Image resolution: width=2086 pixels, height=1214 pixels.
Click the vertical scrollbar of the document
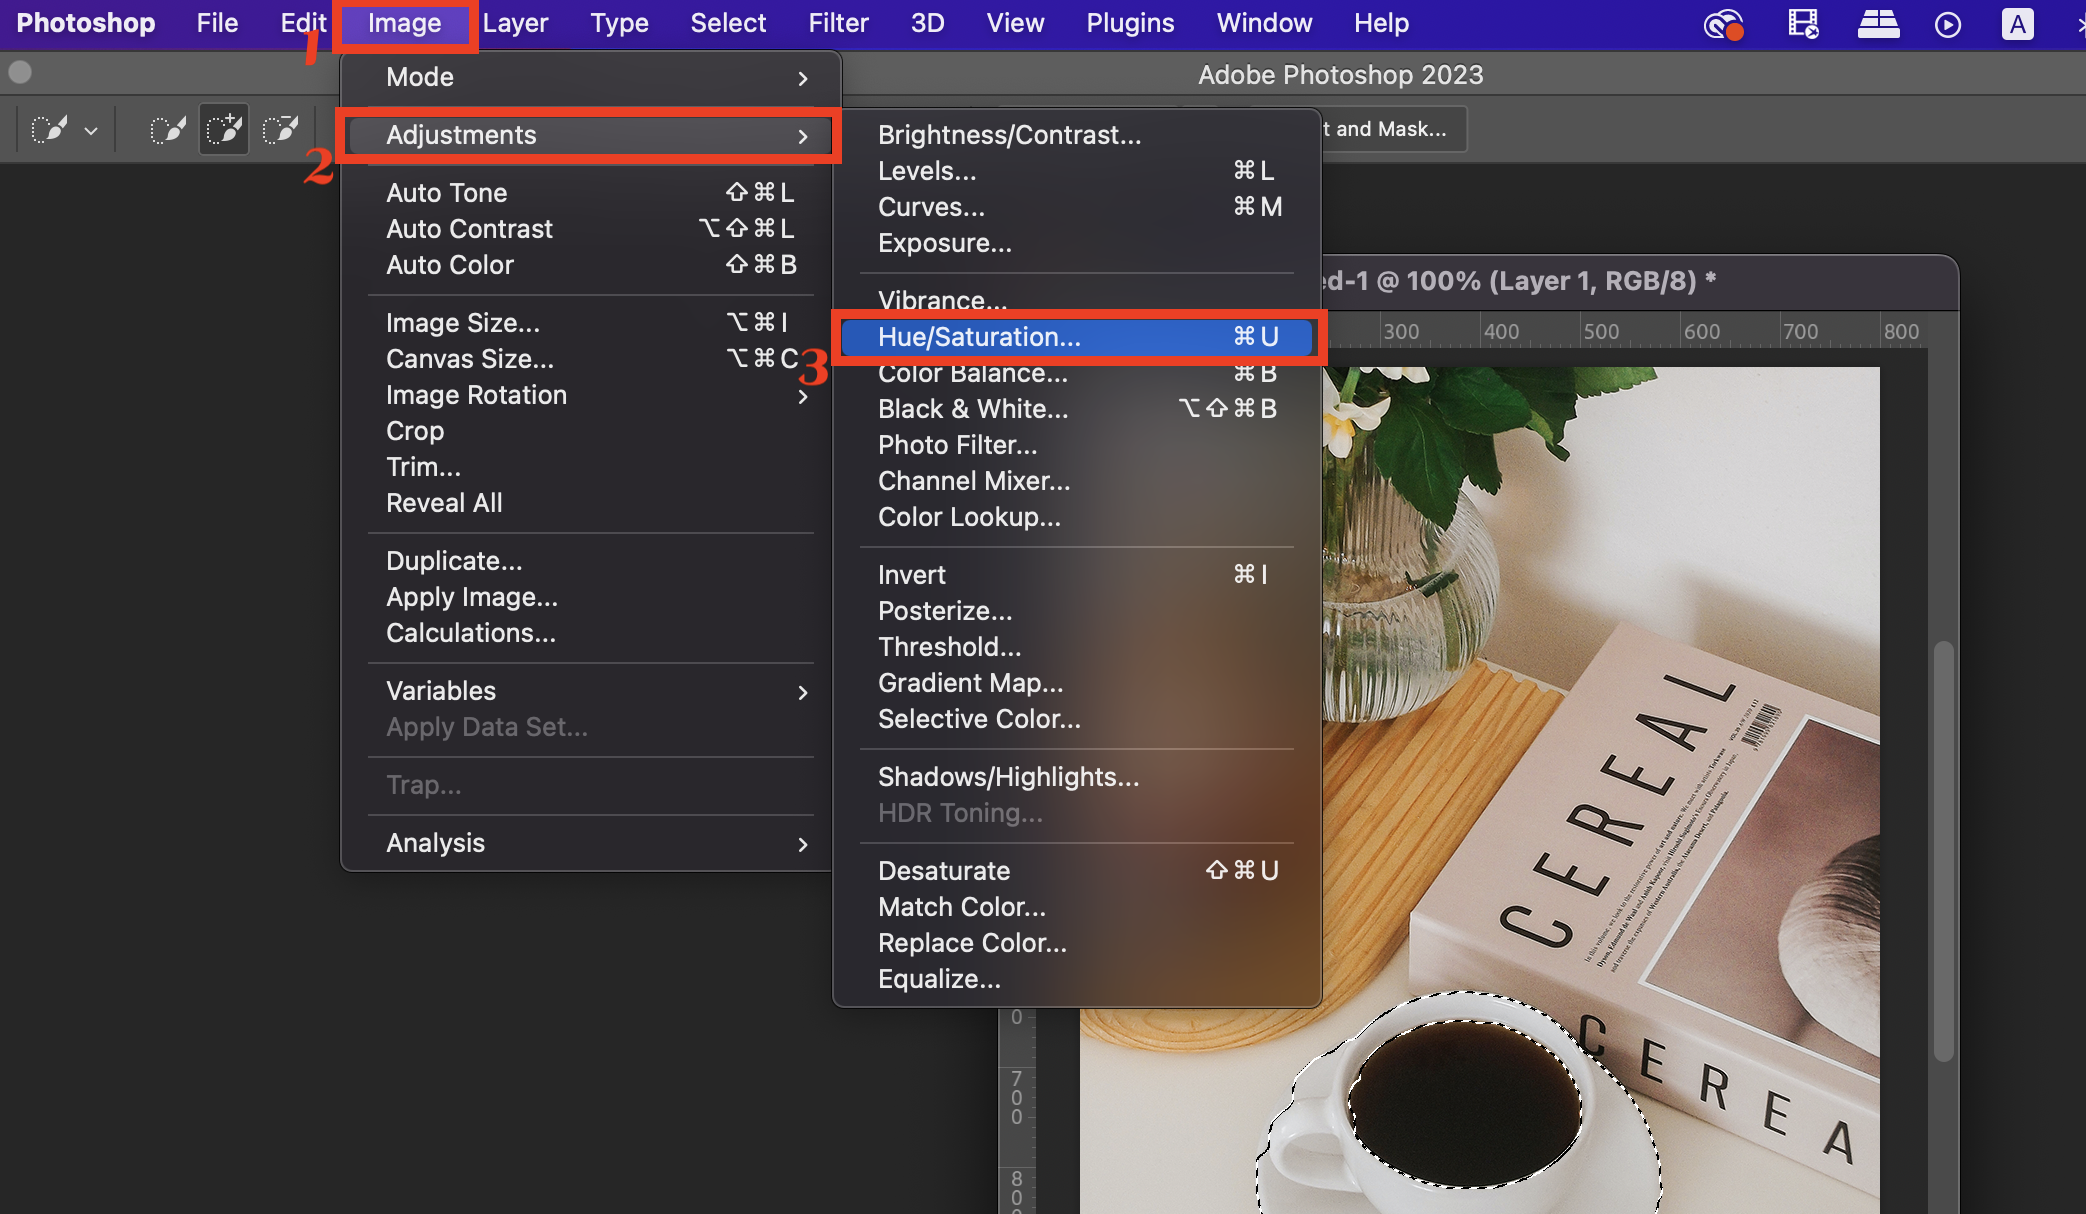pos(1943,850)
